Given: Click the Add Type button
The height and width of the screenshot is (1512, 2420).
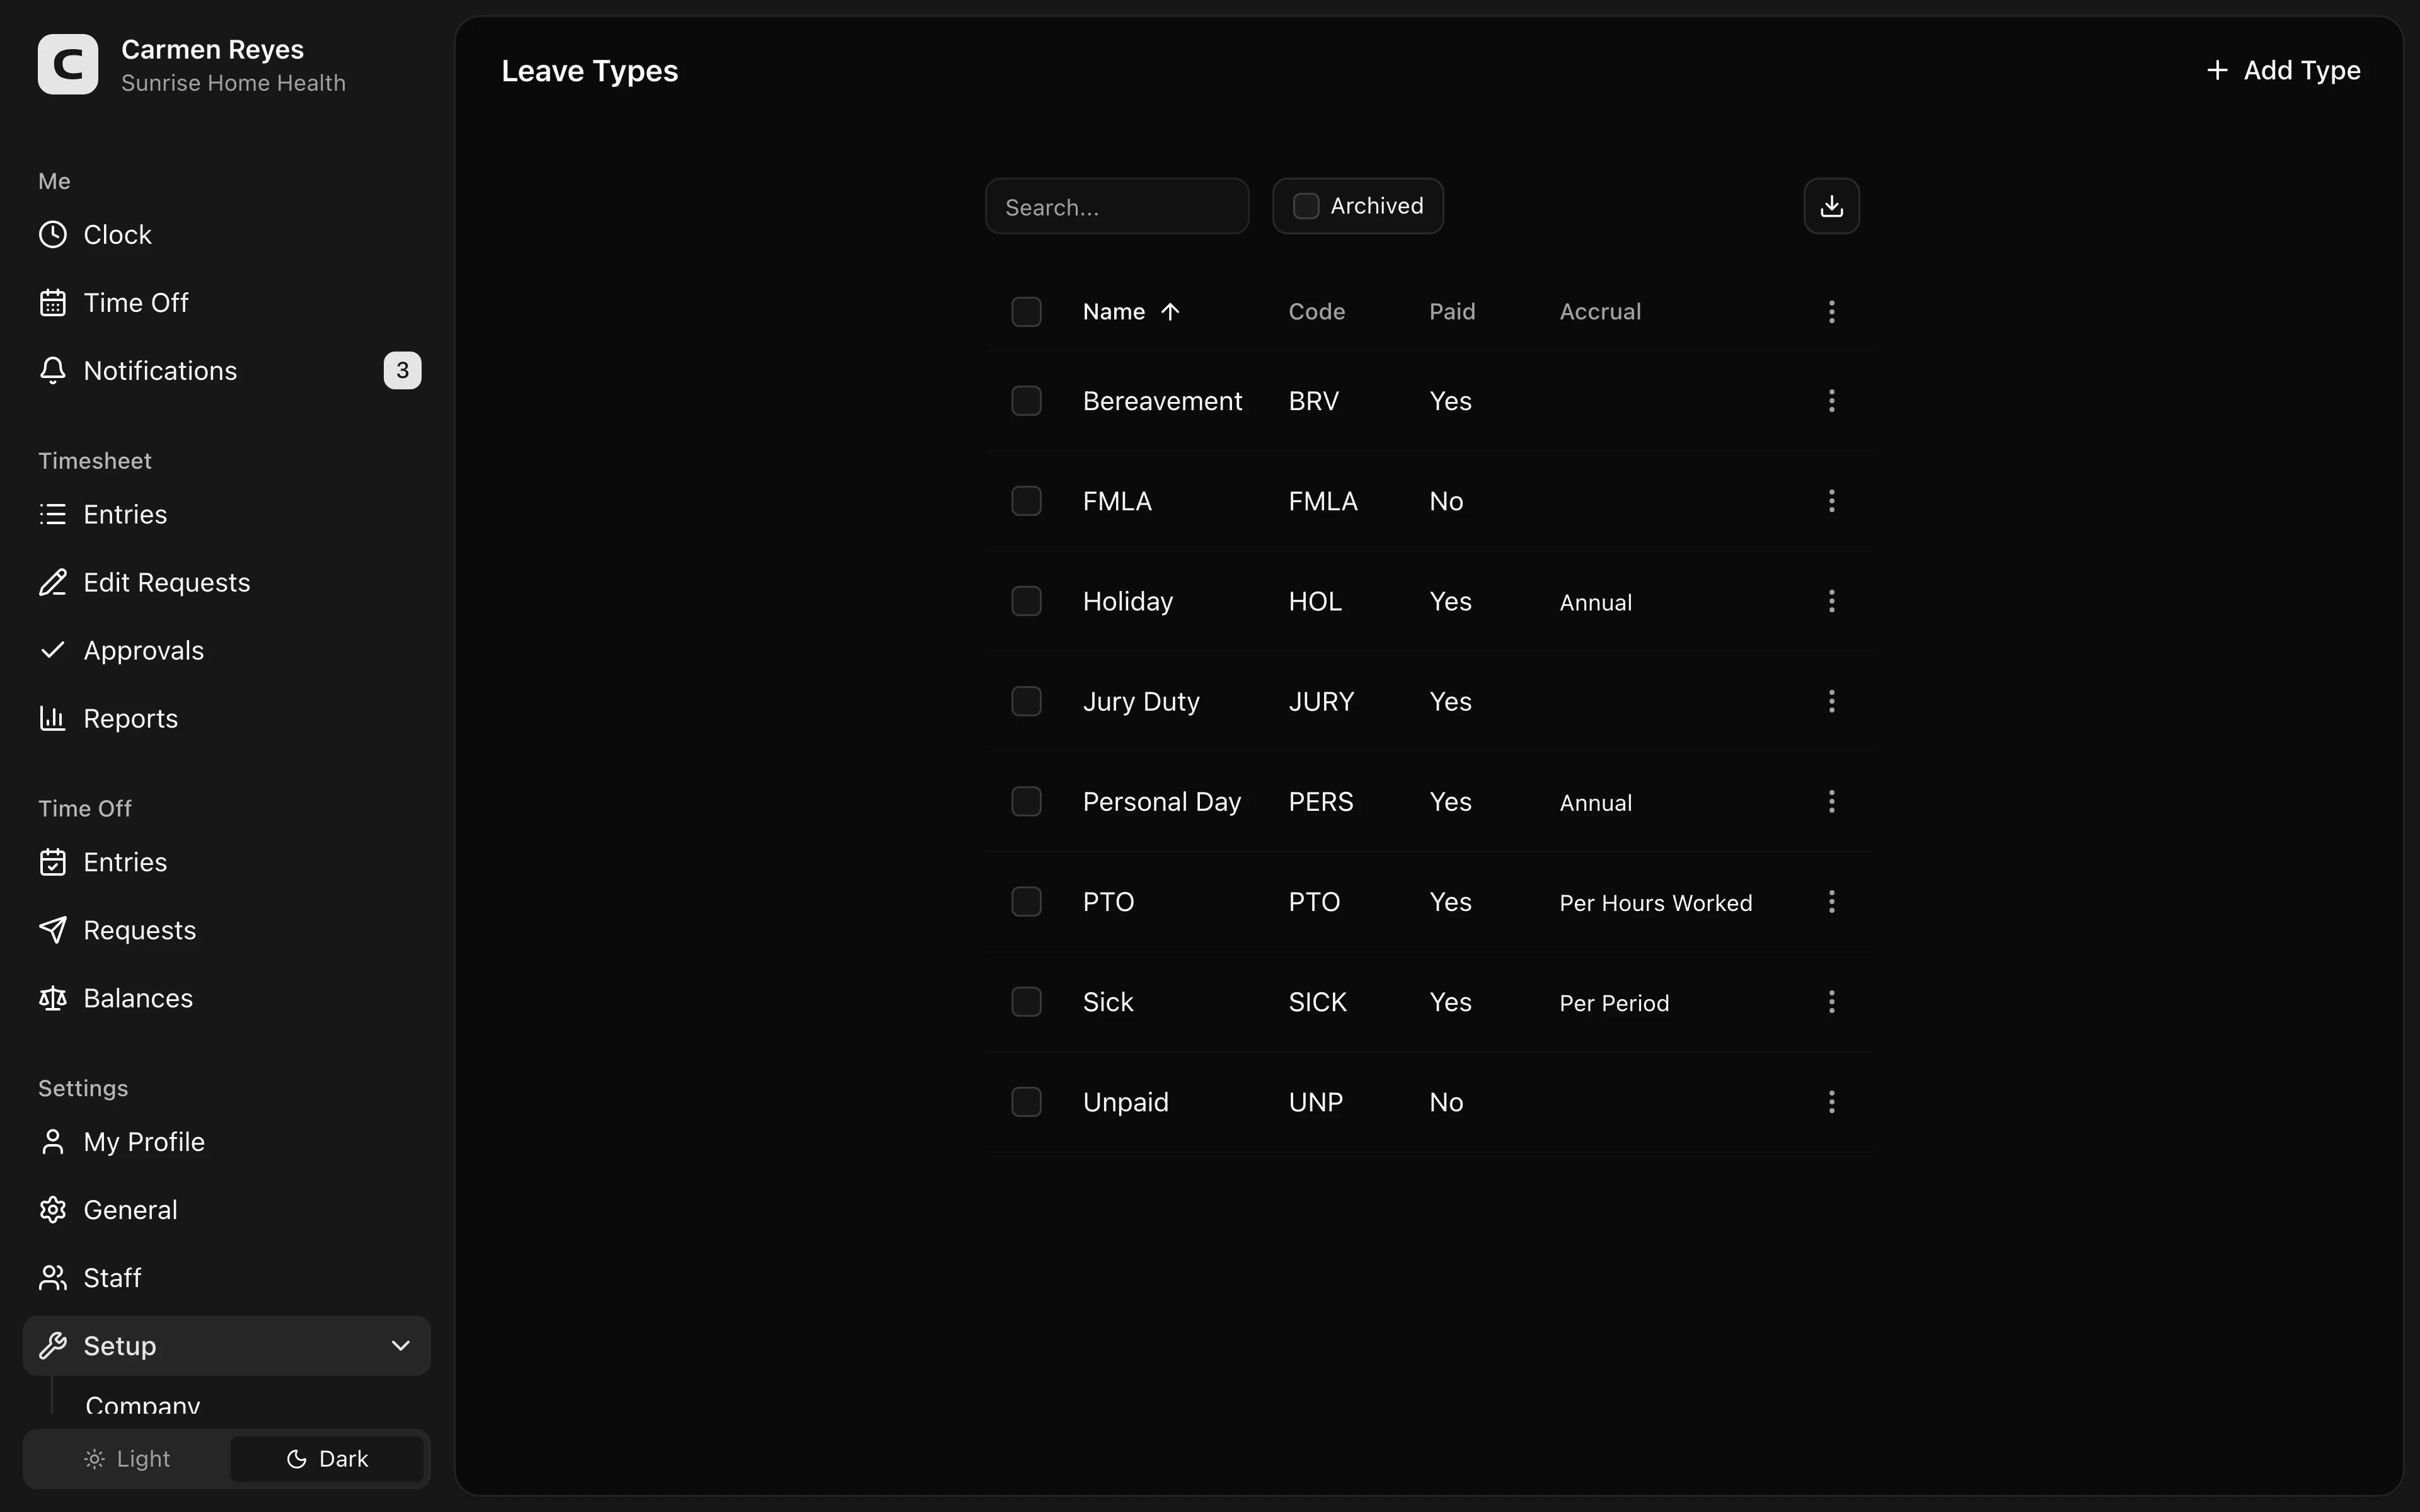Looking at the screenshot, I should (2283, 70).
